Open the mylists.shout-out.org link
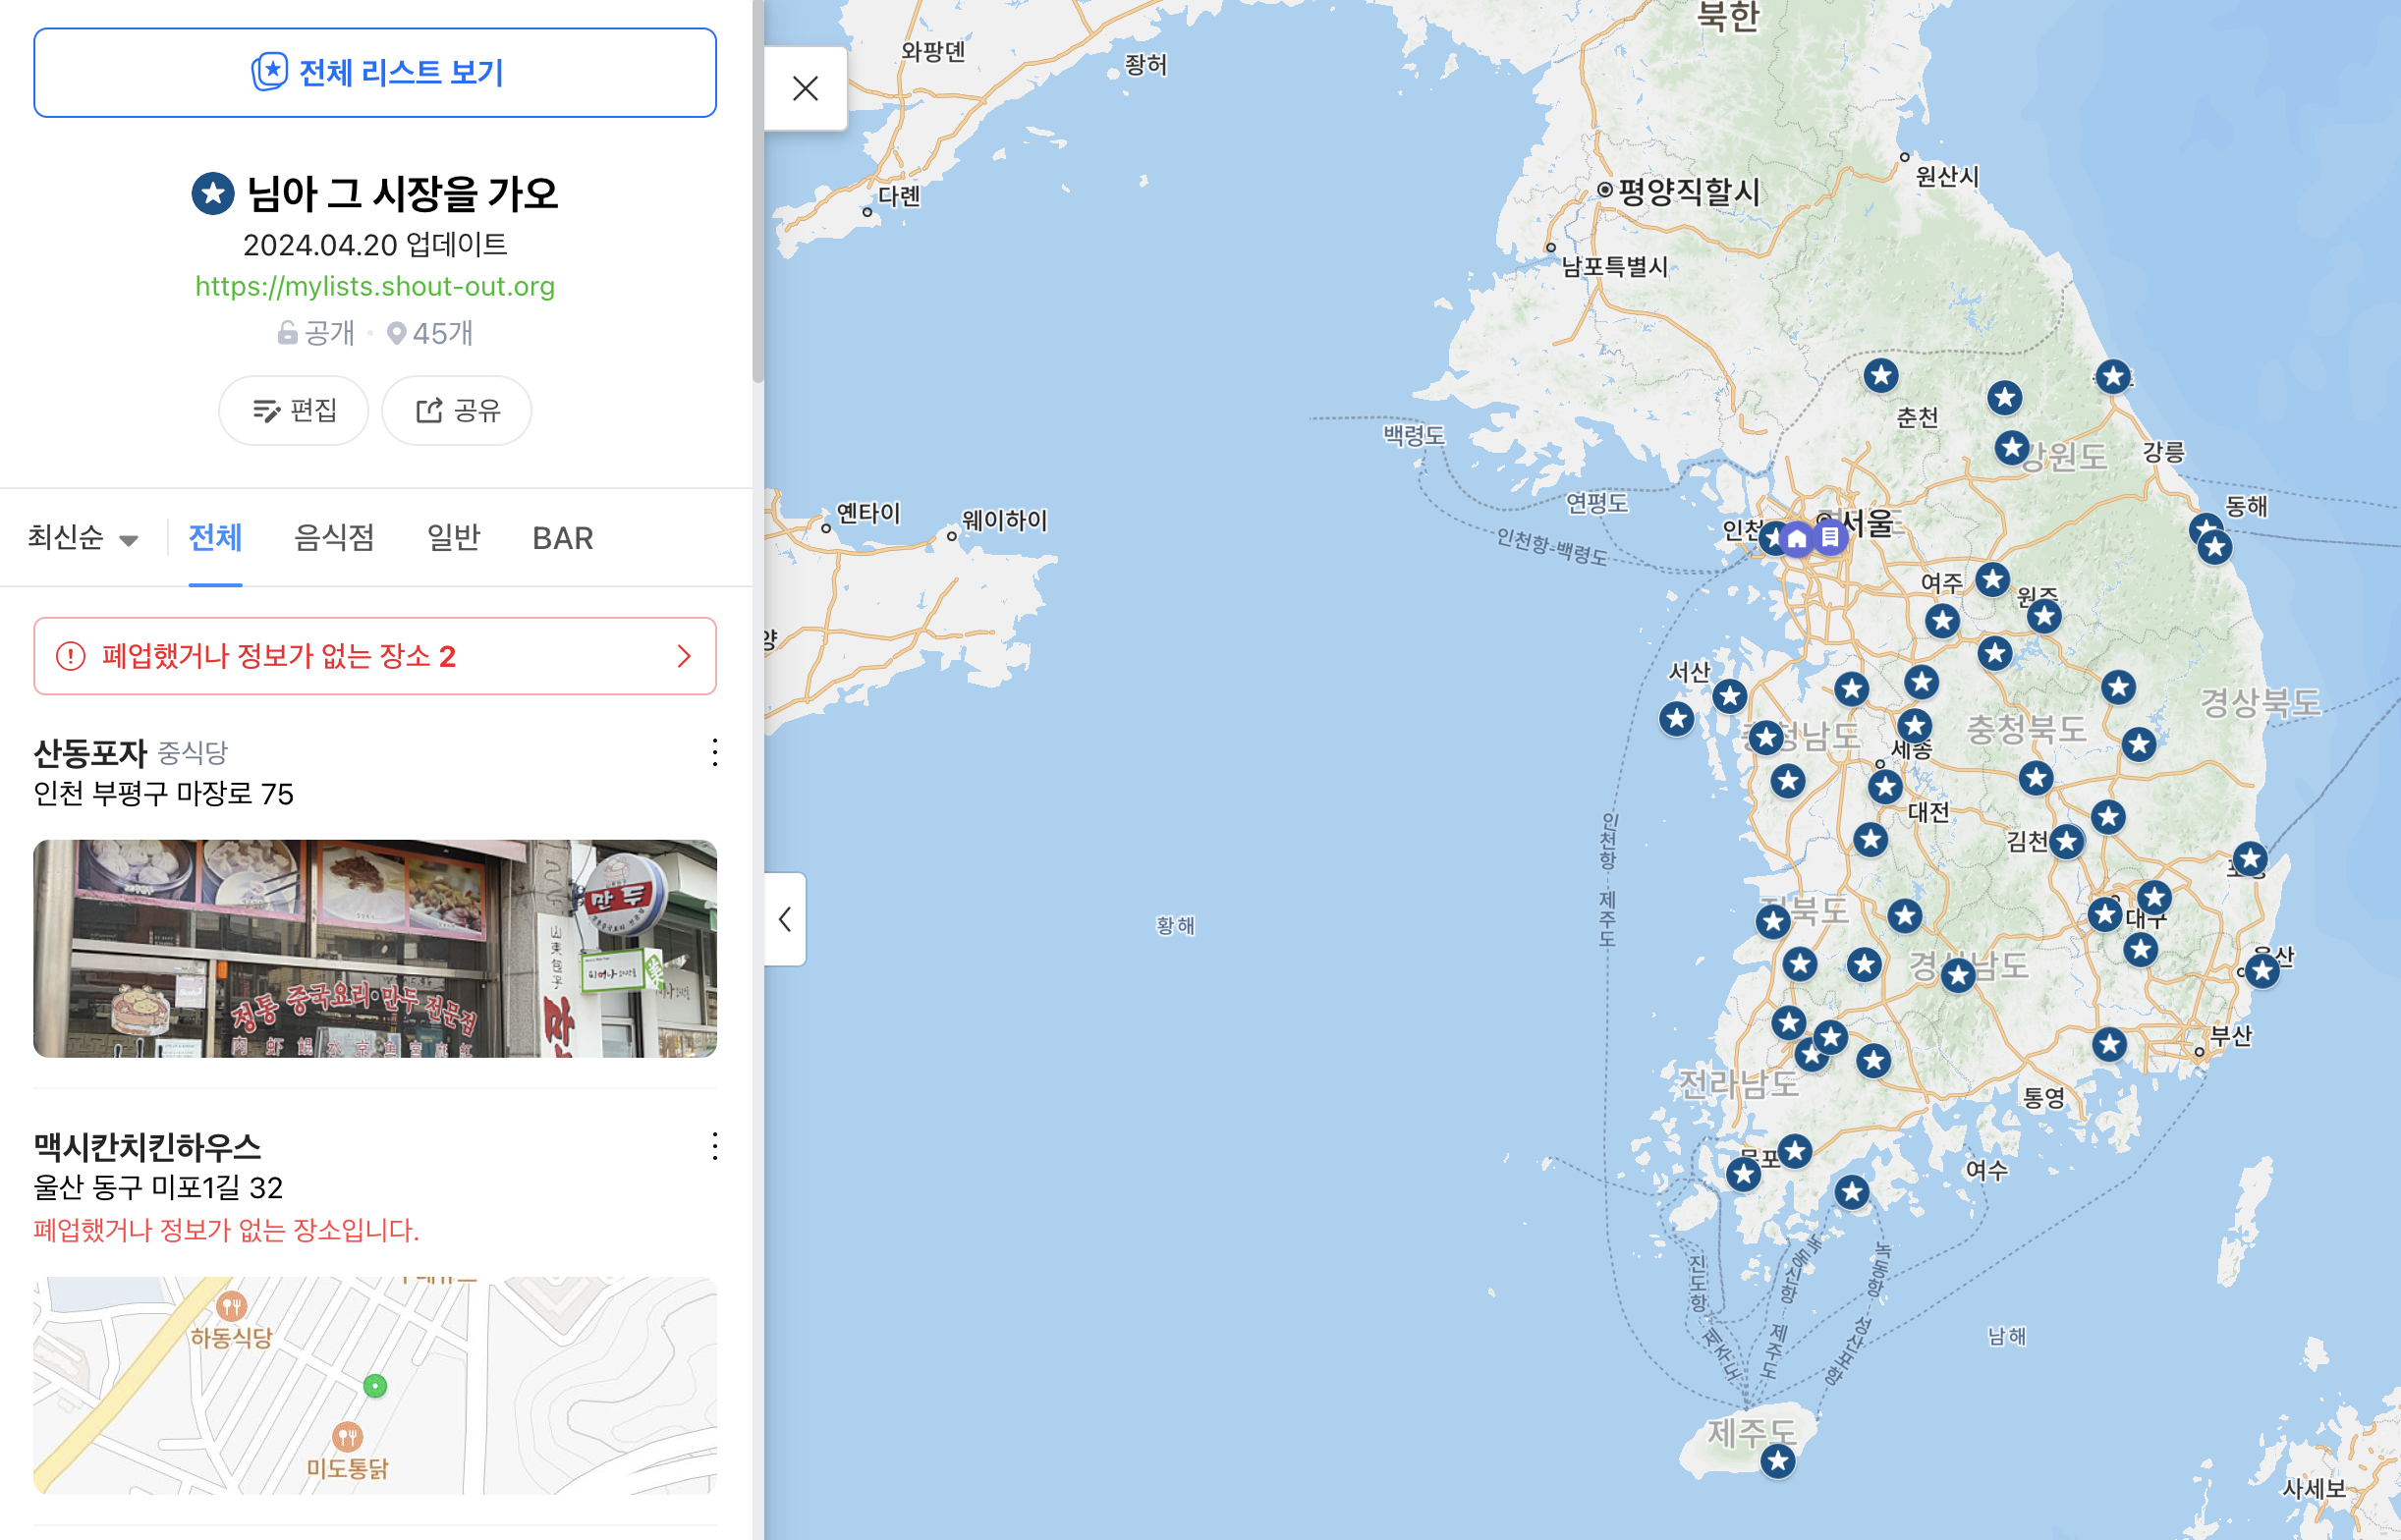Viewport: 2401px width, 1540px height. coord(375,286)
